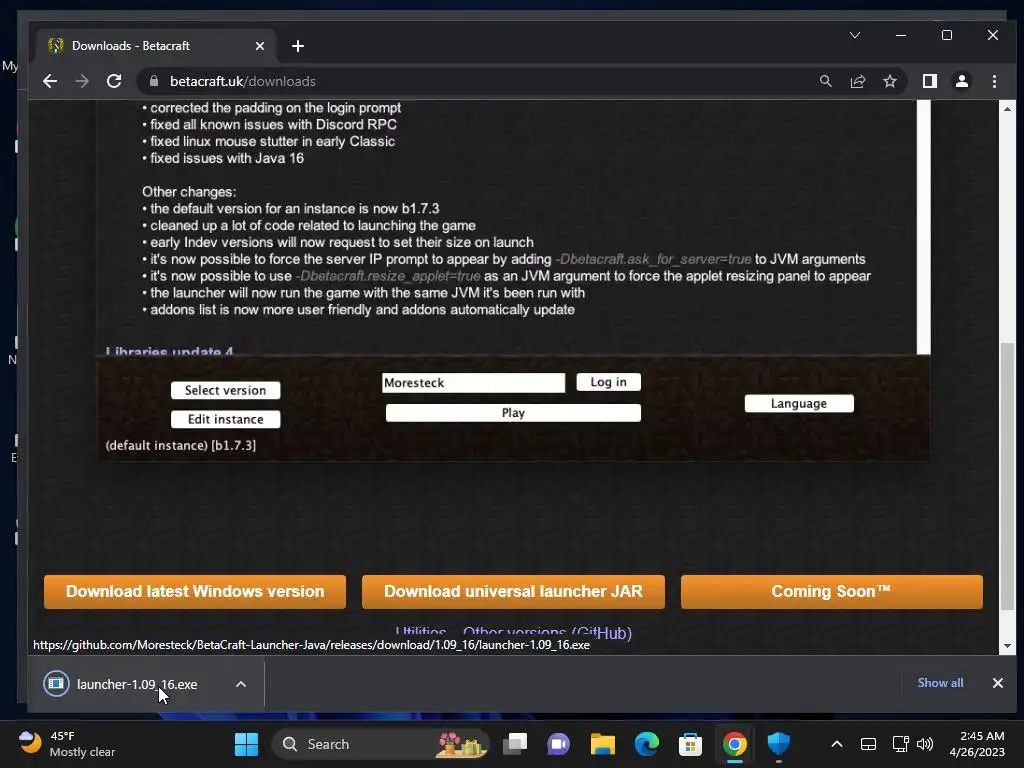Click the page scrollbar thumb
The image size is (1024, 768).
click(1007, 475)
